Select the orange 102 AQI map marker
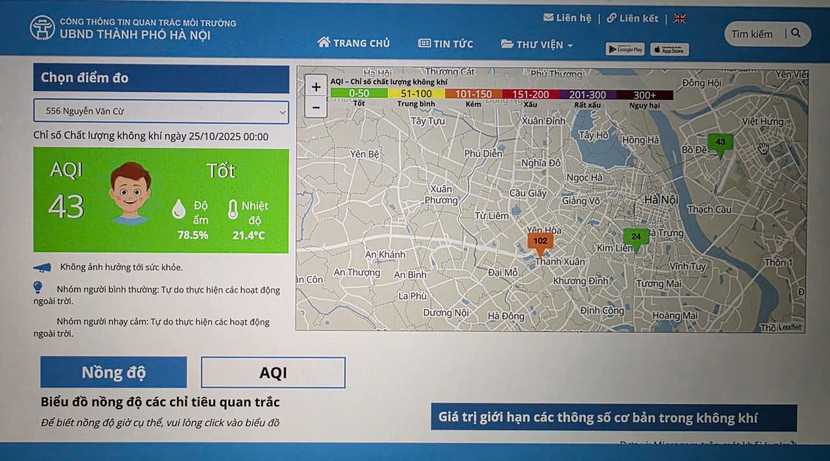The width and height of the screenshot is (830, 461). 540,242
